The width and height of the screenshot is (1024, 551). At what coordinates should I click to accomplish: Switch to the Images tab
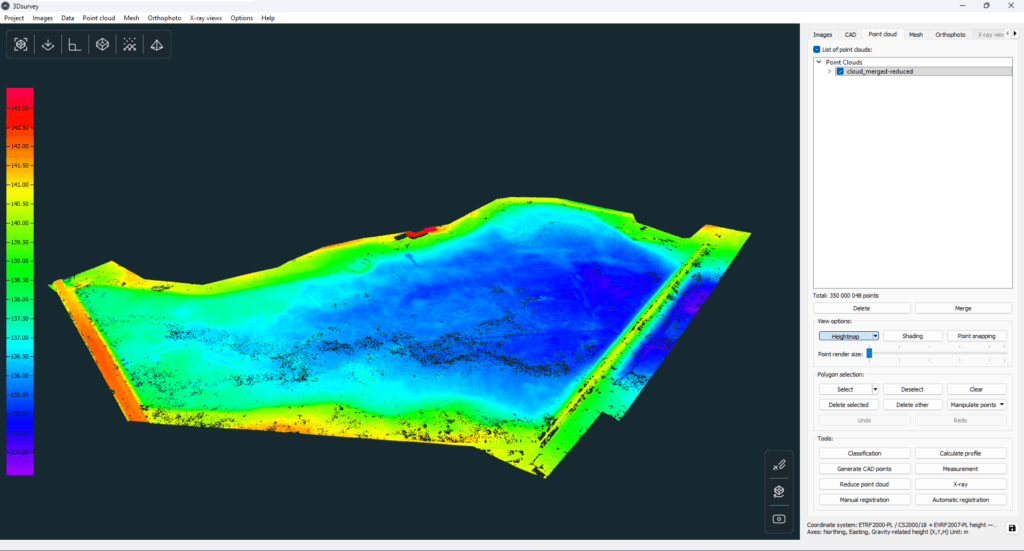[822, 35]
